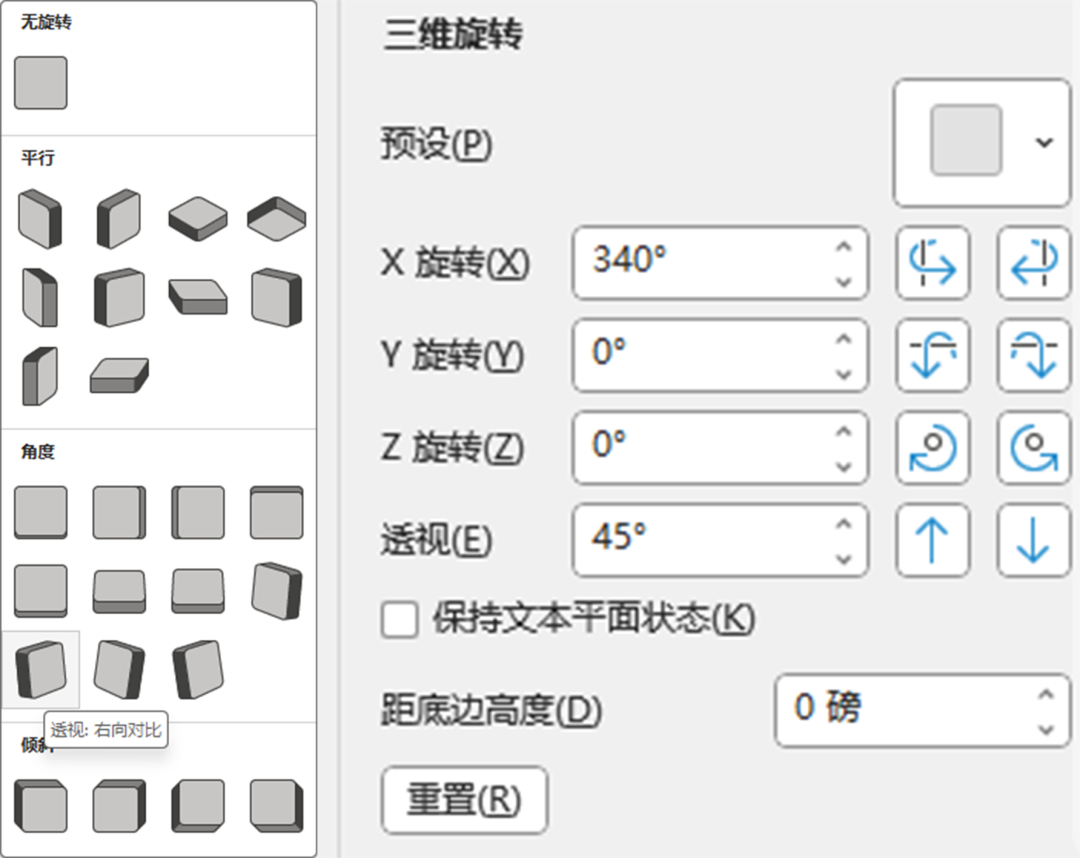The height and width of the screenshot is (858, 1080).
Task: Click the 重置(R) reset button
Action: (465, 799)
